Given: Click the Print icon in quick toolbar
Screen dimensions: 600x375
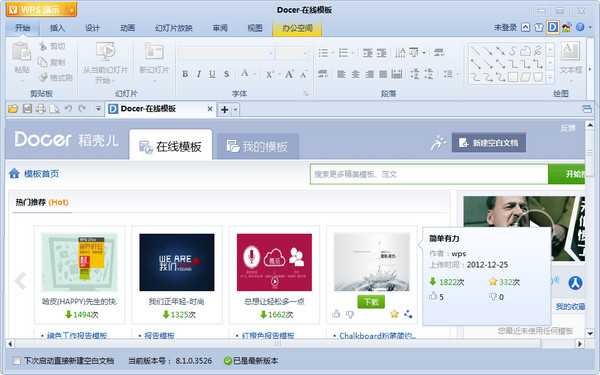Looking at the screenshot, I should (x=41, y=109).
